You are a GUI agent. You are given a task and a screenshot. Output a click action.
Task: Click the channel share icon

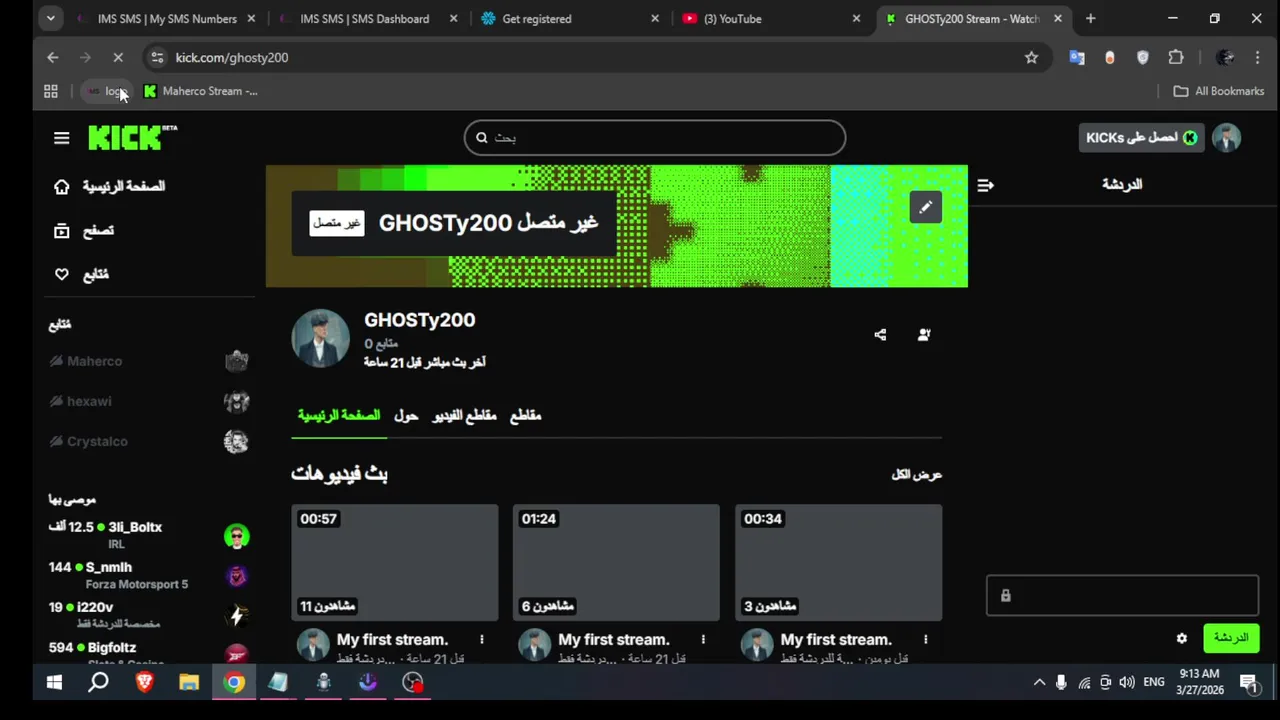pyautogui.click(x=880, y=335)
